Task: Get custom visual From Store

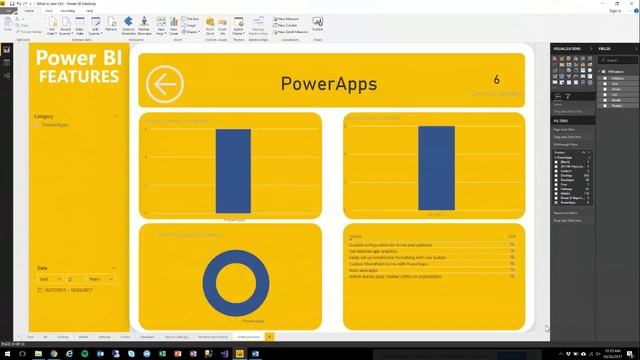Action: click(x=210, y=26)
